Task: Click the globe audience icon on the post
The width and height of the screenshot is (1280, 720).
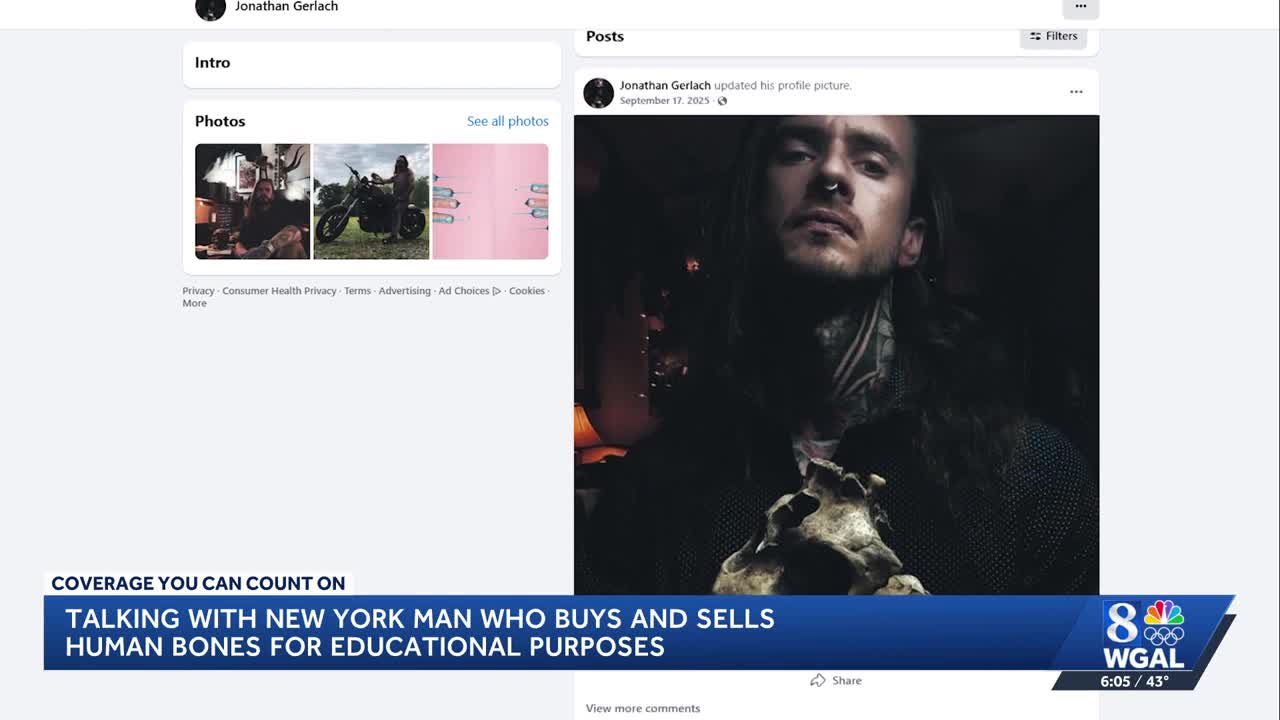Action: click(722, 101)
